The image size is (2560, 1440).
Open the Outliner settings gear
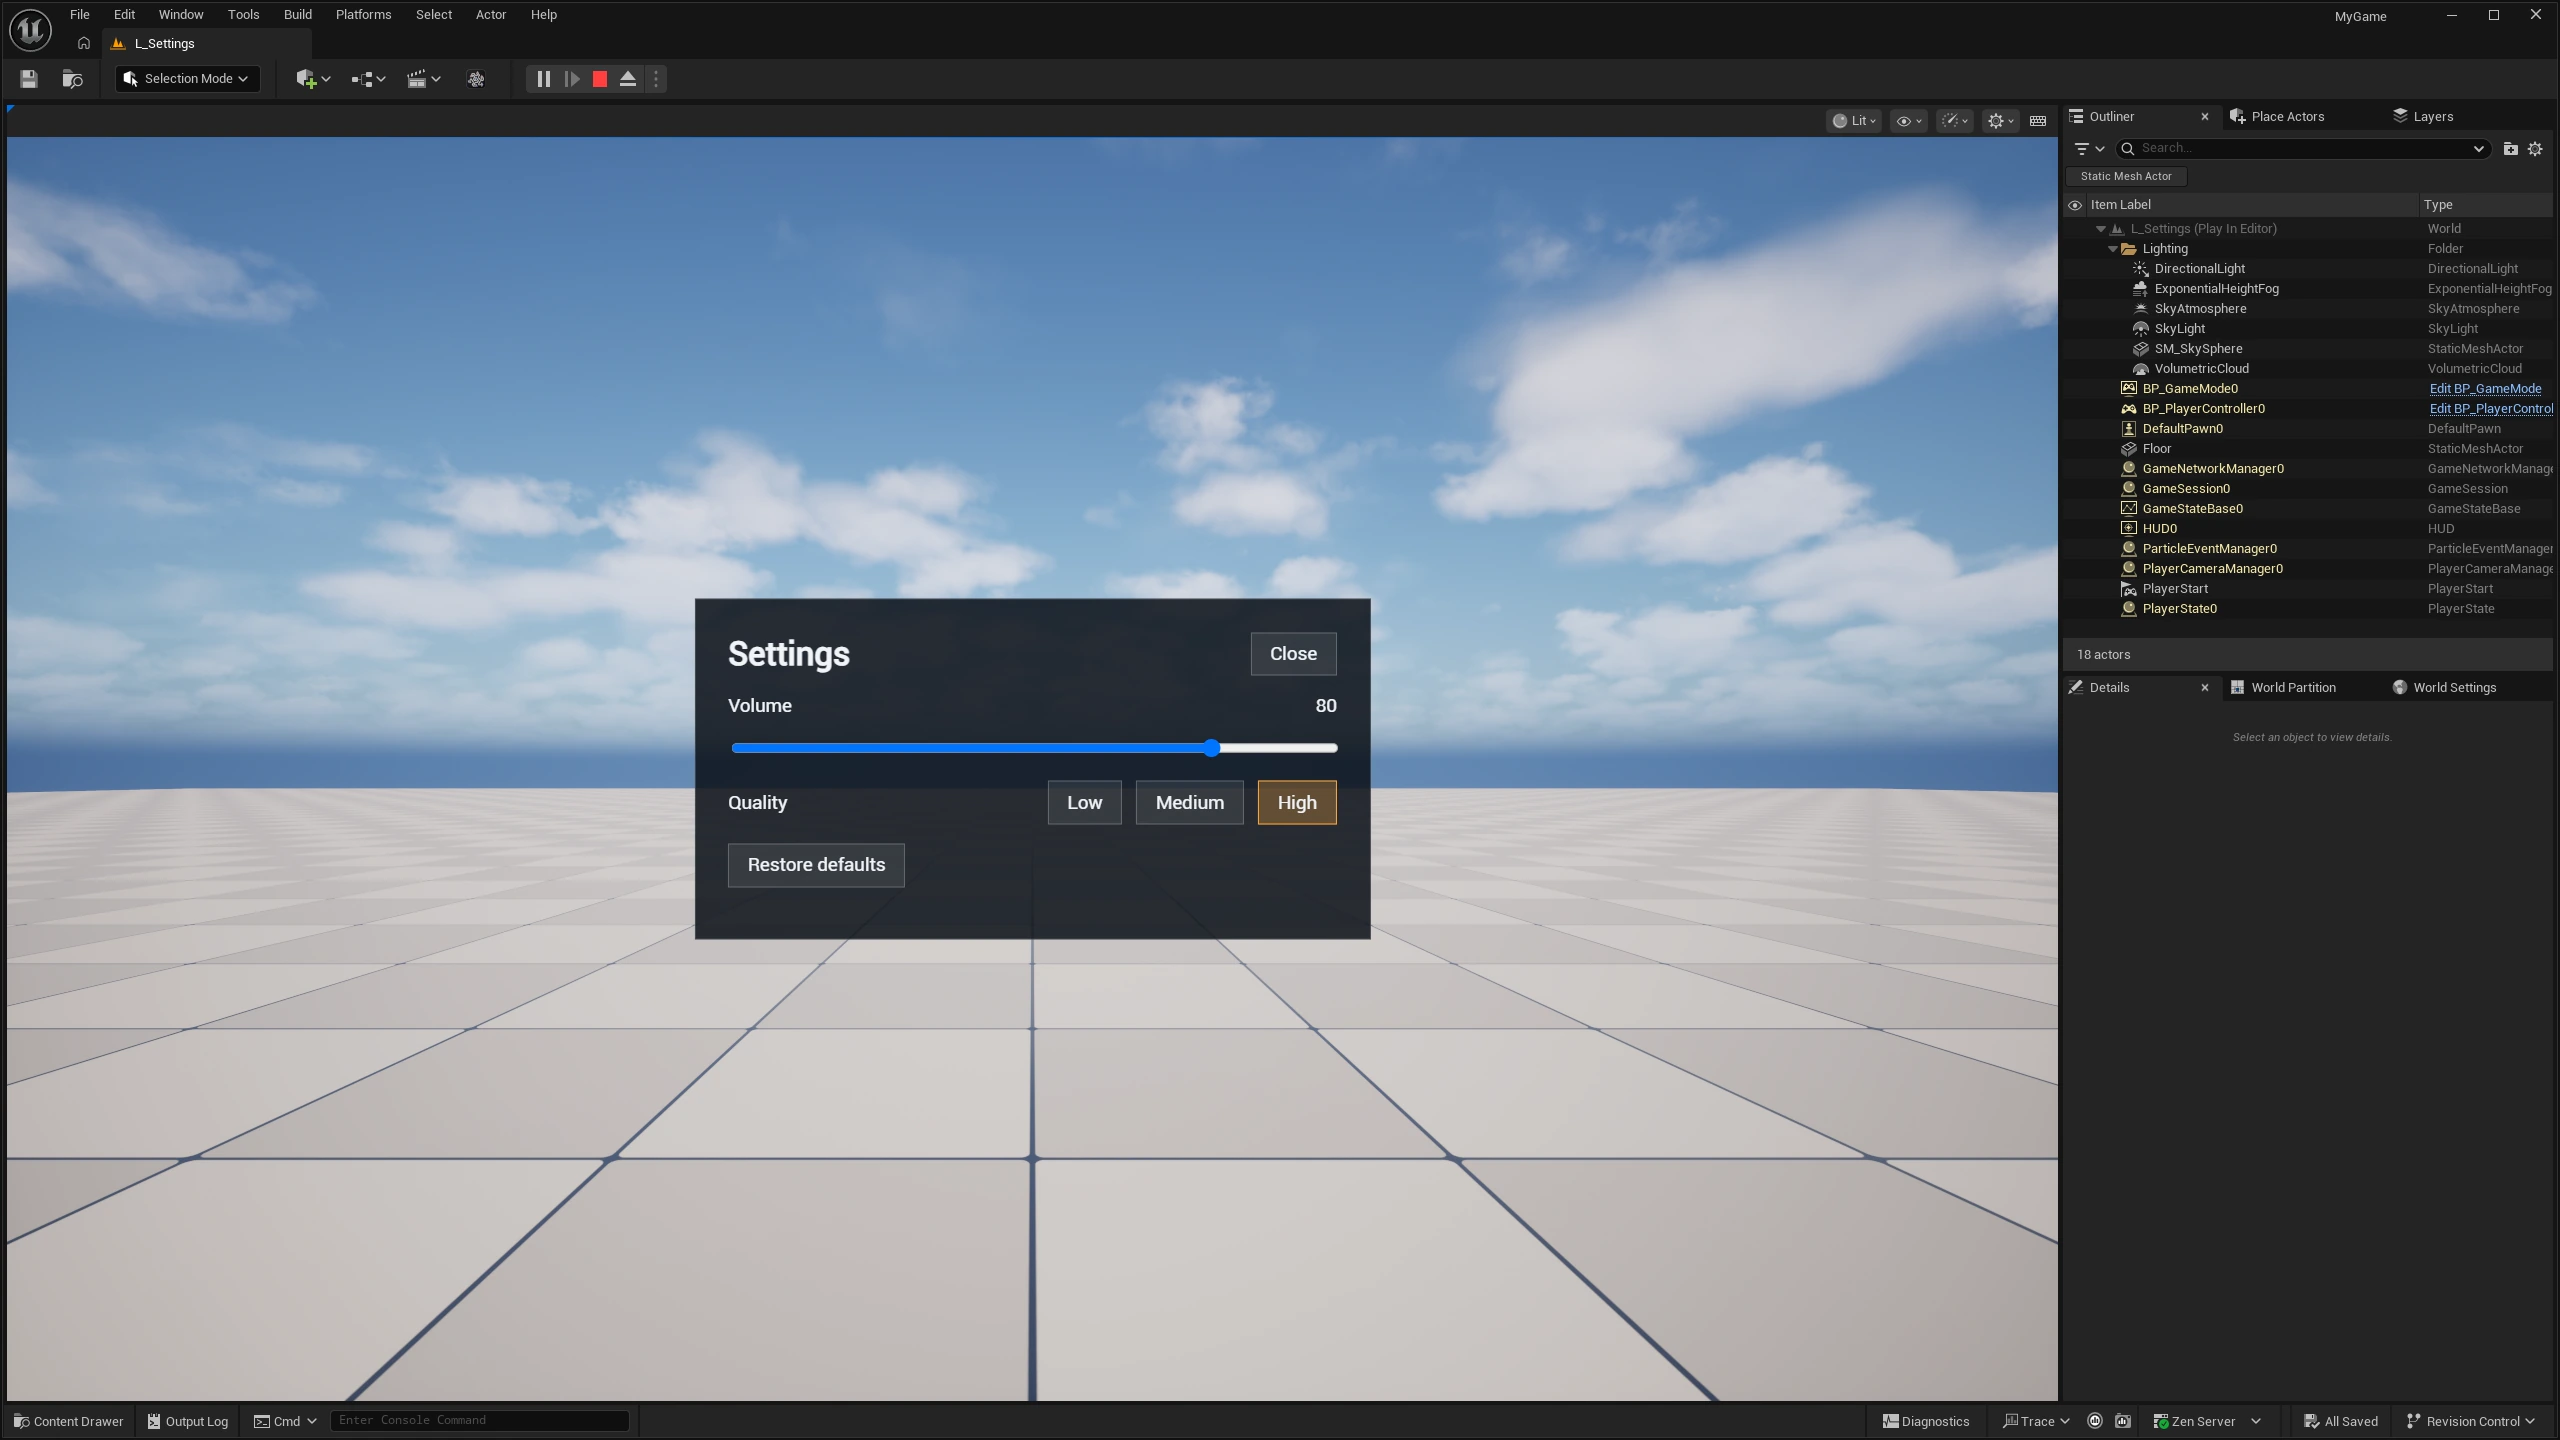[2535, 148]
